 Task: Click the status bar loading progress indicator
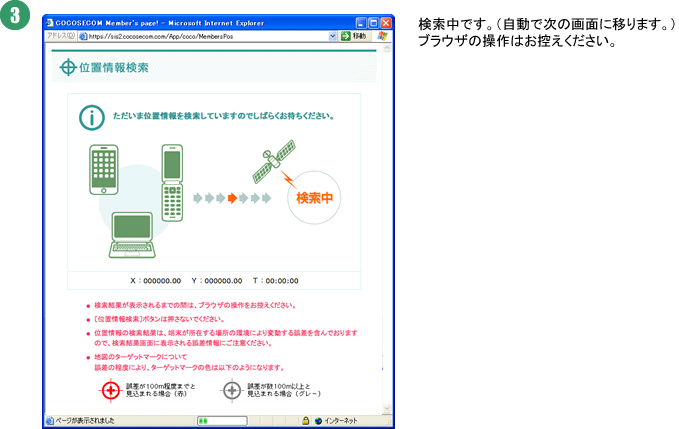coord(222,421)
